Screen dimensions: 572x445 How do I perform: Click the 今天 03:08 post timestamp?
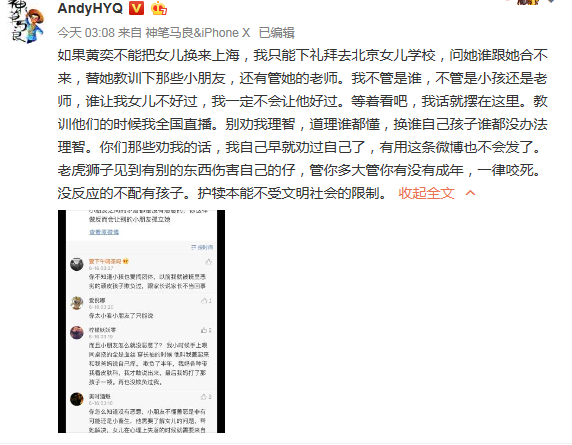point(86,33)
